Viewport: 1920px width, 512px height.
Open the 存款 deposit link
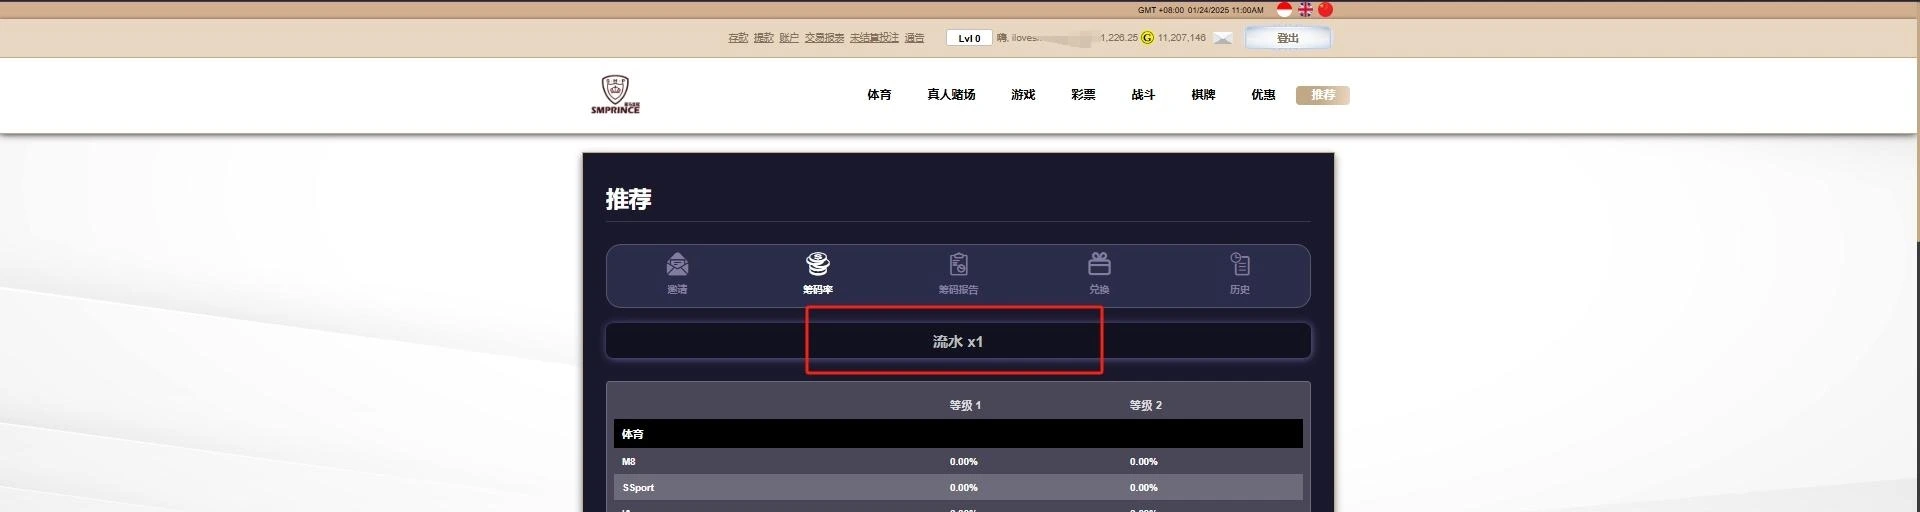[x=738, y=38]
